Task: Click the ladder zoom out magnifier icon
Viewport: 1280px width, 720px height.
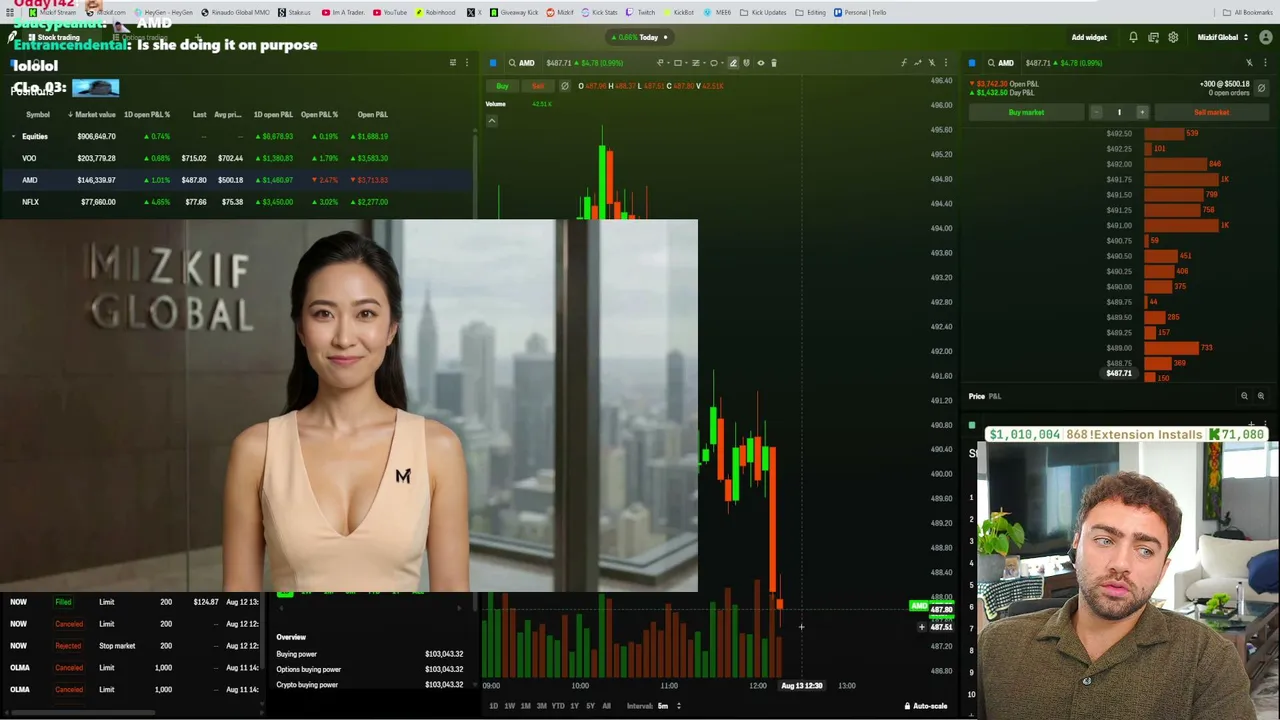Action: pyautogui.click(x=1245, y=396)
